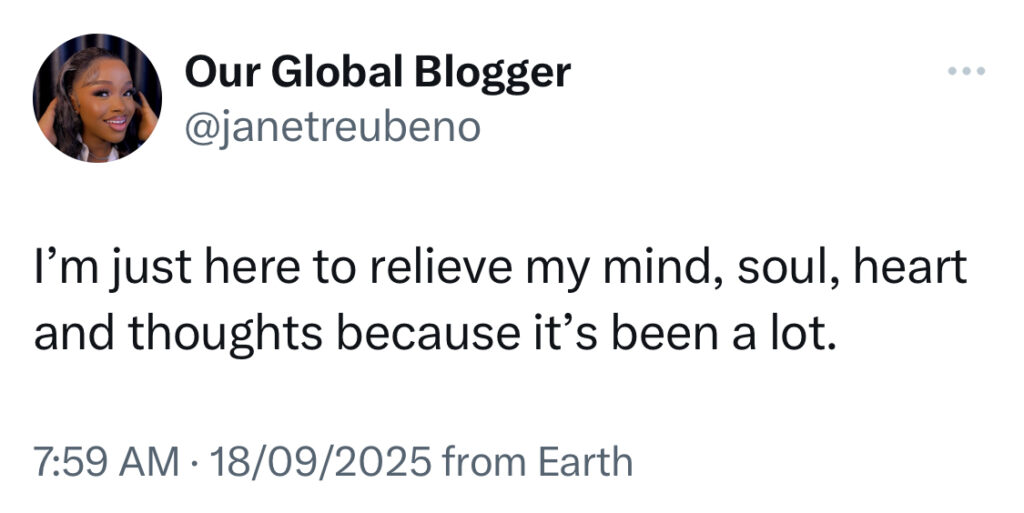The image size is (1024, 513).
Task: Click the 'from Earth' location label
Action: [x=537, y=462]
